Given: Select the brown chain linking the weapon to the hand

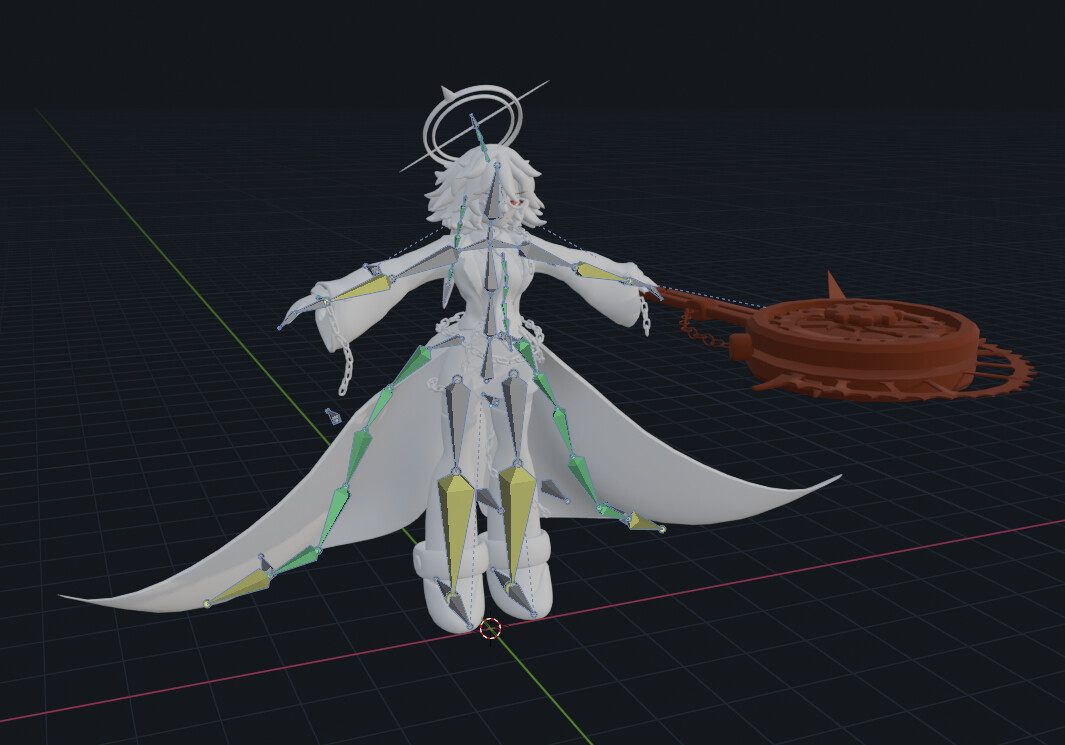Looking at the screenshot, I should (703, 328).
